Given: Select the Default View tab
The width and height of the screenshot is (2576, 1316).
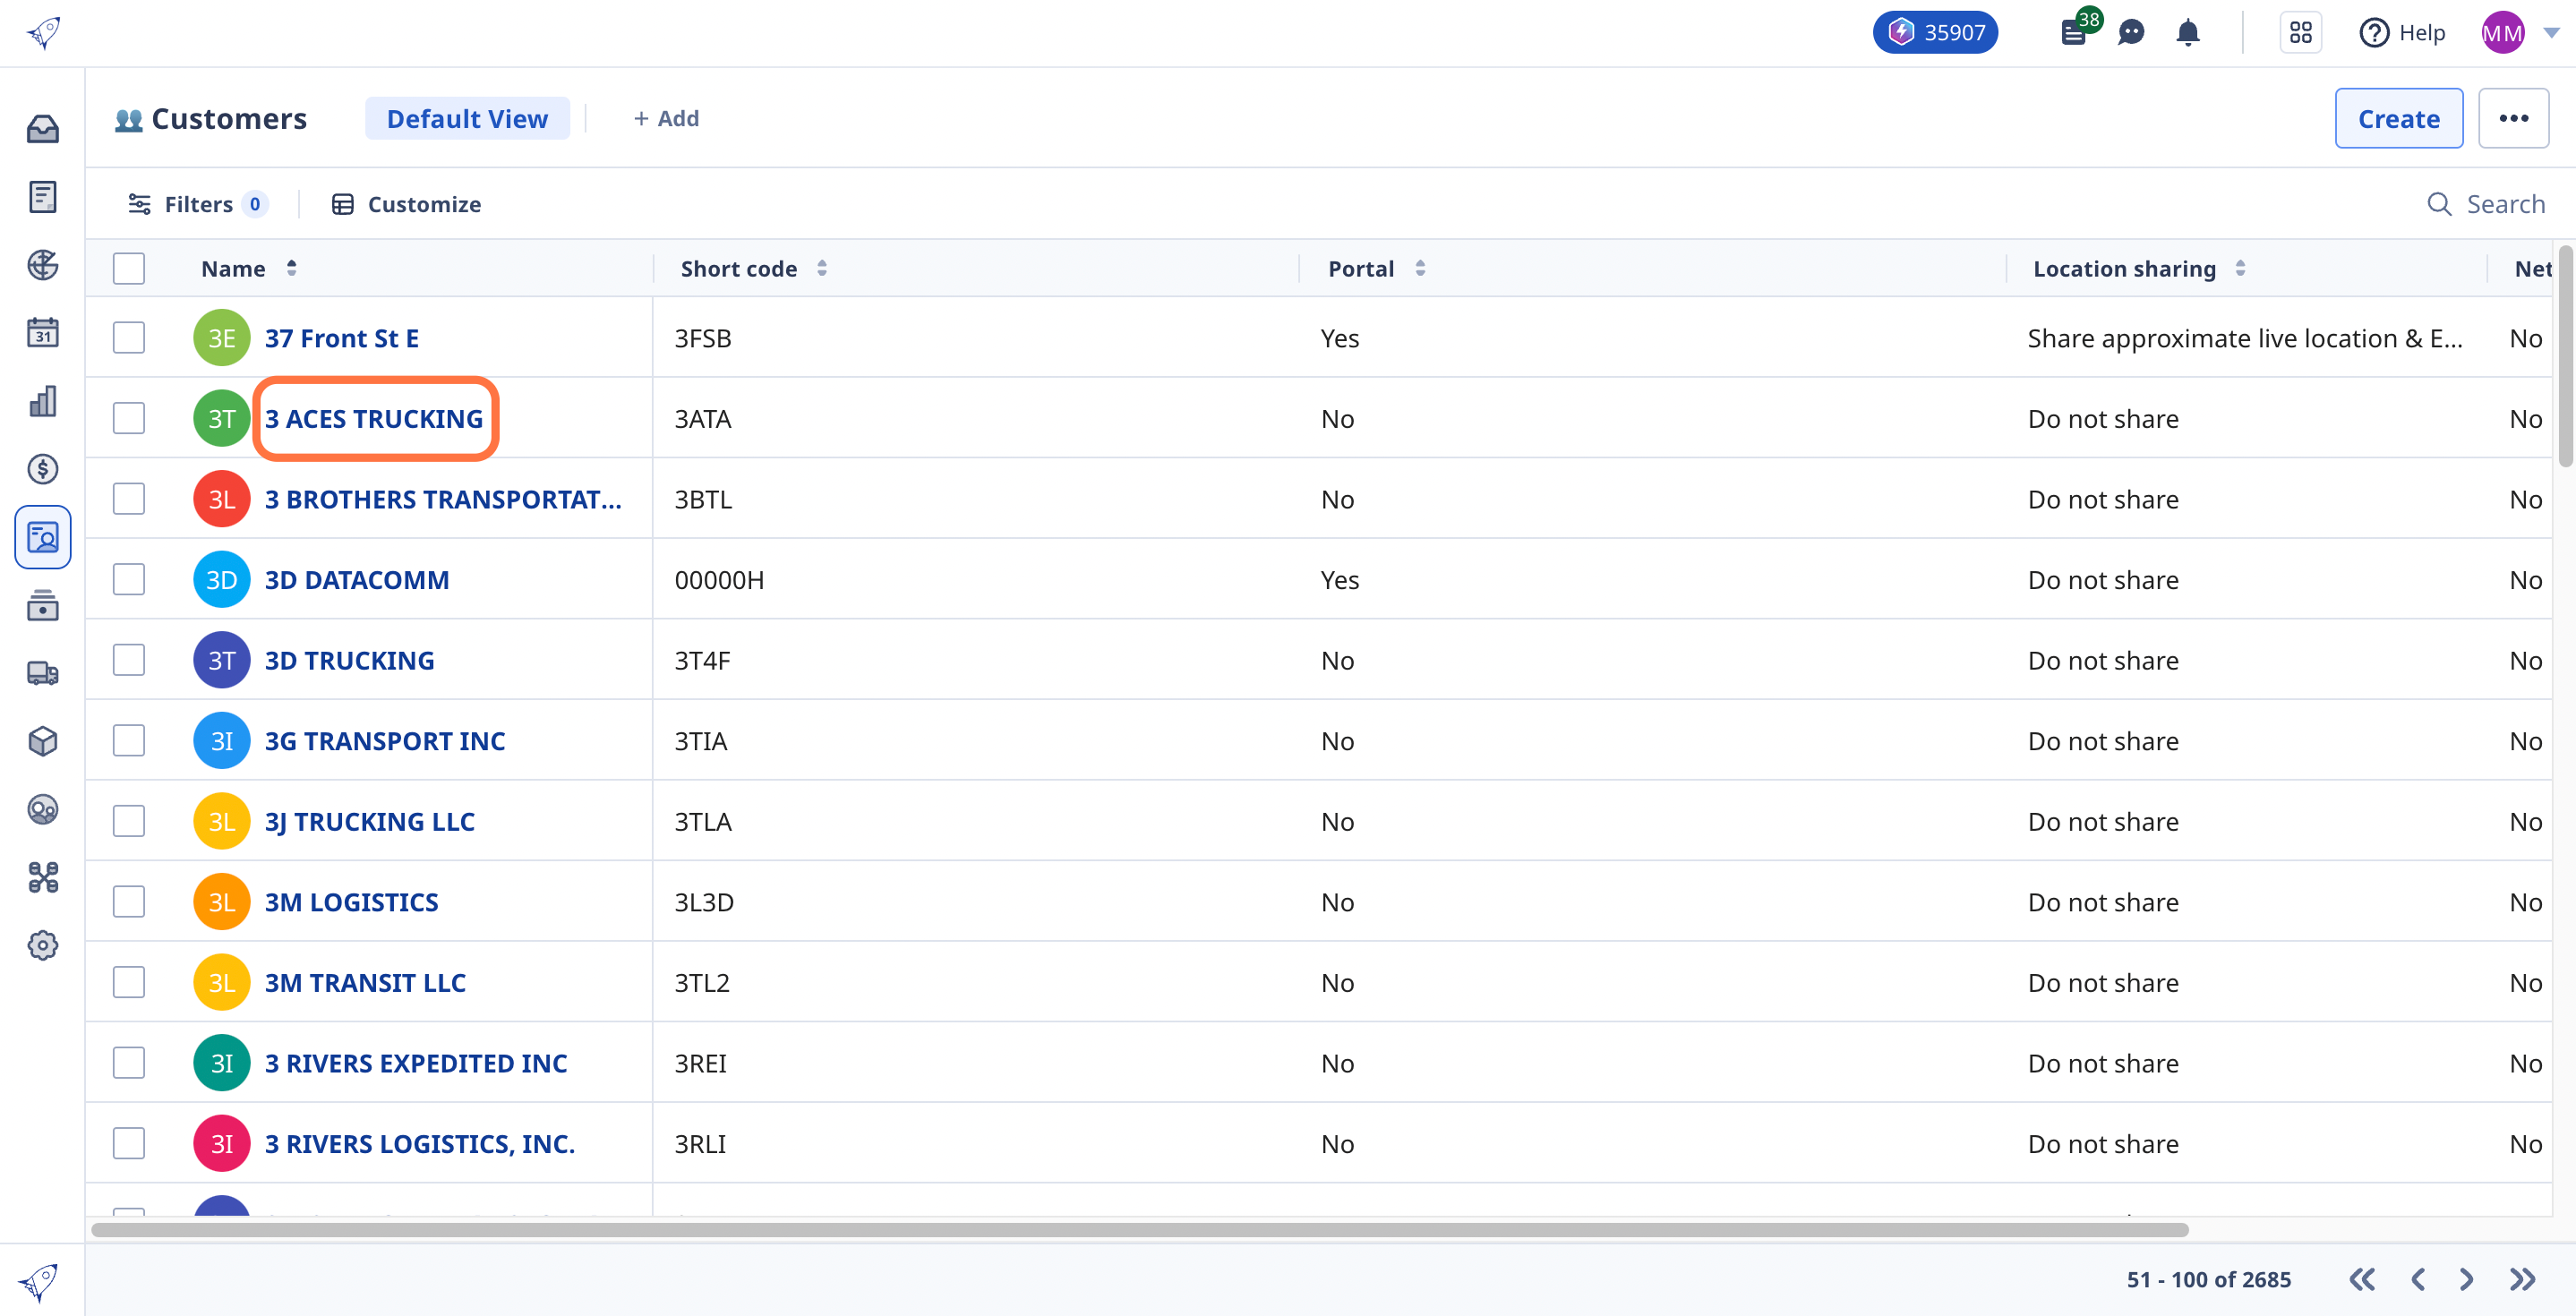Looking at the screenshot, I should click(x=467, y=119).
